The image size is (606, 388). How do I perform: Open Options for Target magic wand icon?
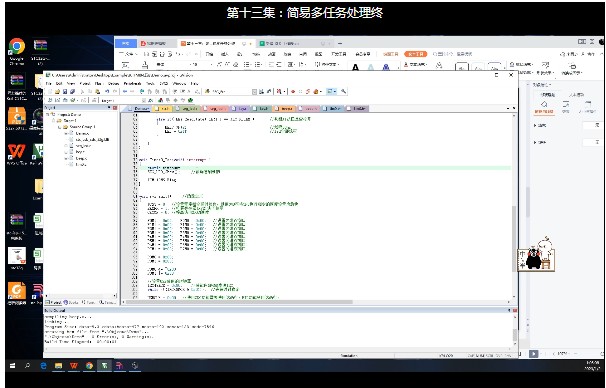[x=150, y=100]
